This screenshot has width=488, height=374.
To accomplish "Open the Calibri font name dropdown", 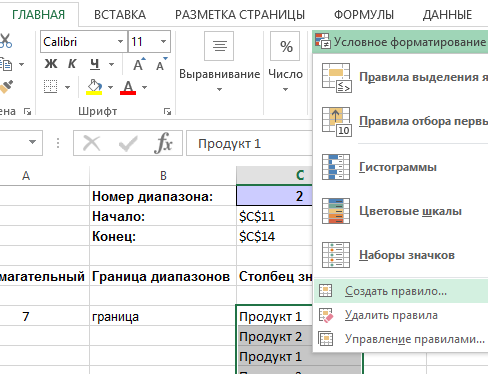I will pyautogui.click(x=120, y=42).
